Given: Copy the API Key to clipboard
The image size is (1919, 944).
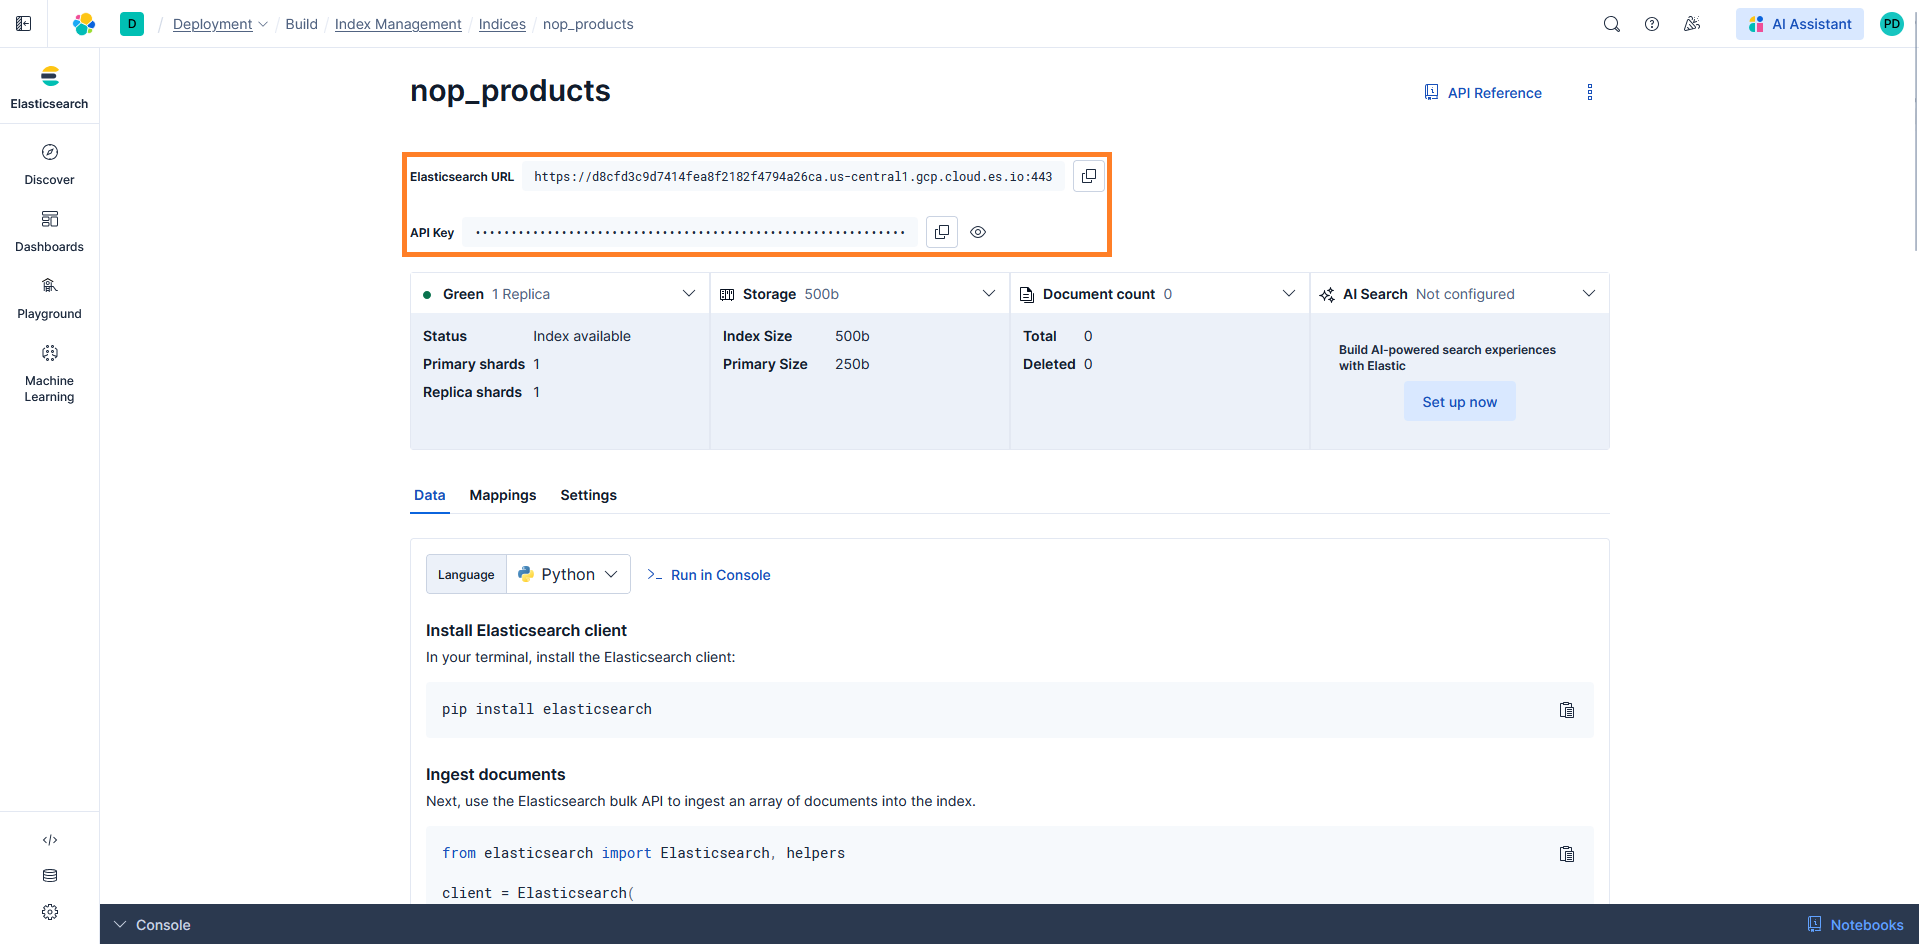Looking at the screenshot, I should [941, 232].
